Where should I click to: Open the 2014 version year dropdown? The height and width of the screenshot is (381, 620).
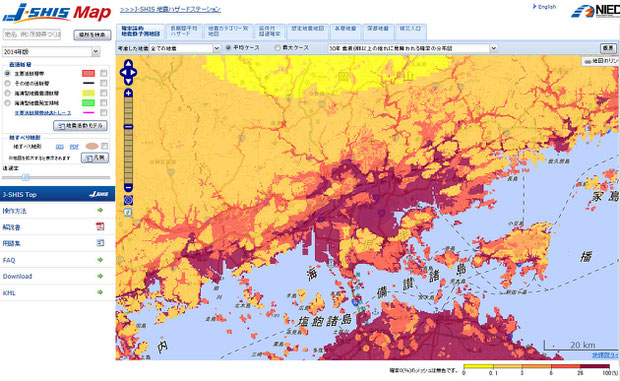coord(51,52)
